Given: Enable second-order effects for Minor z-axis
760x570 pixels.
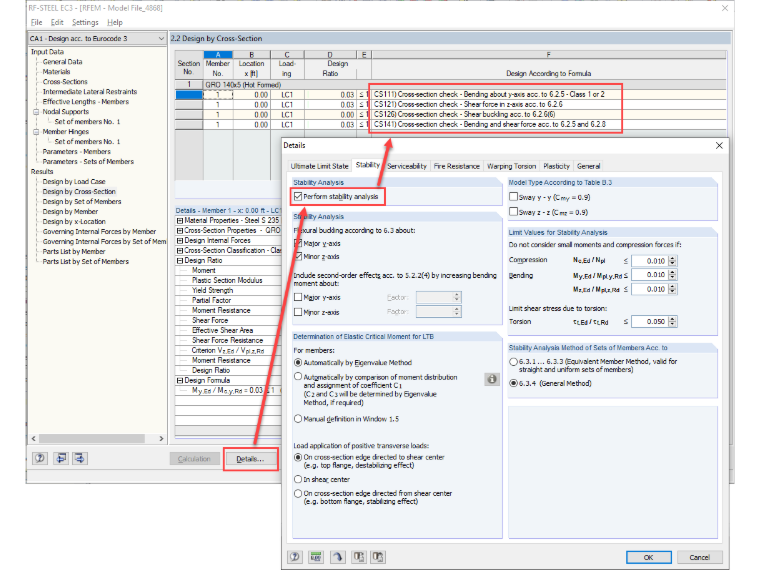Looking at the screenshot, I should [x=298, y=312].
